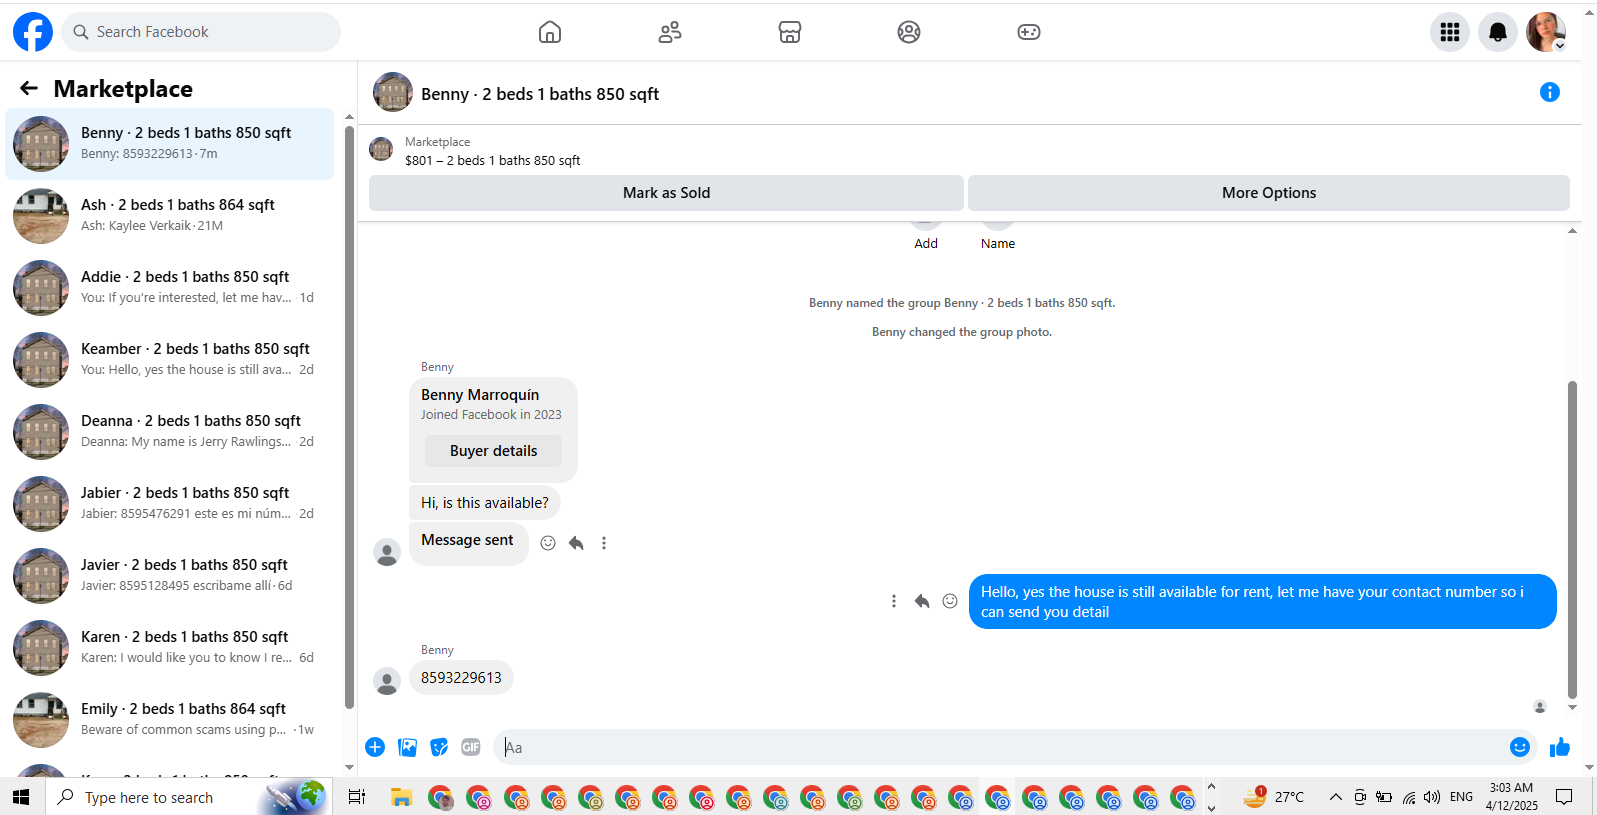
Task: Open the account profile picture menu
Action: [1546, 32]
